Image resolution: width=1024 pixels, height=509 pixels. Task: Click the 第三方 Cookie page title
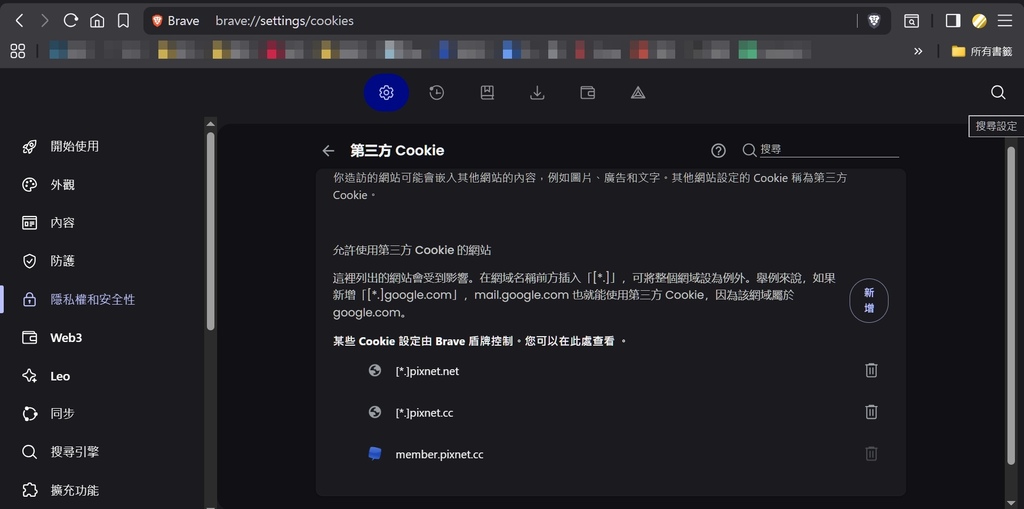tap(397, 151)
